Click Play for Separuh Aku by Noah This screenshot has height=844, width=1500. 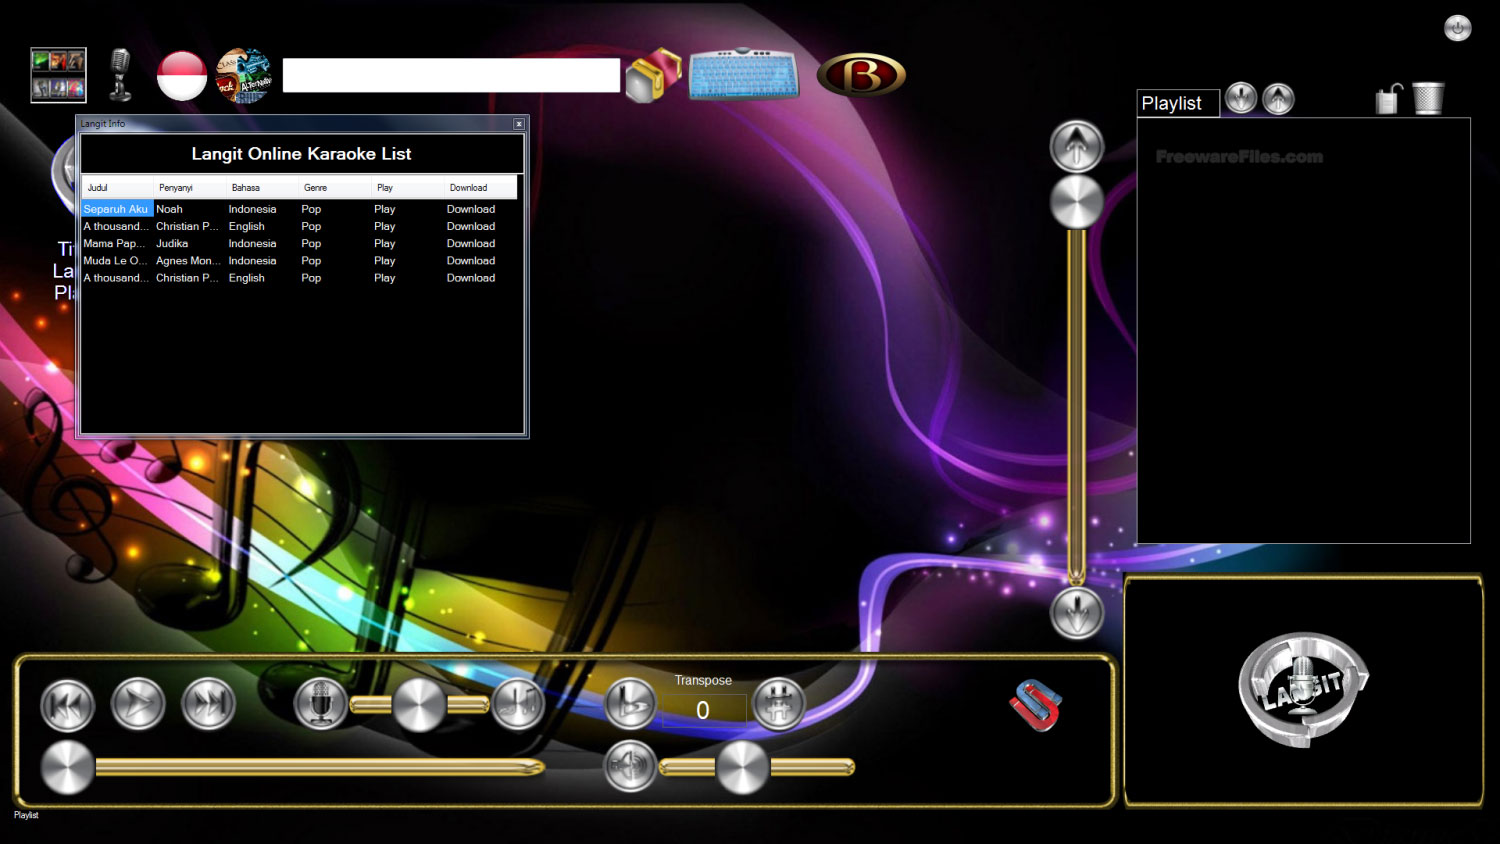(385, 209)
